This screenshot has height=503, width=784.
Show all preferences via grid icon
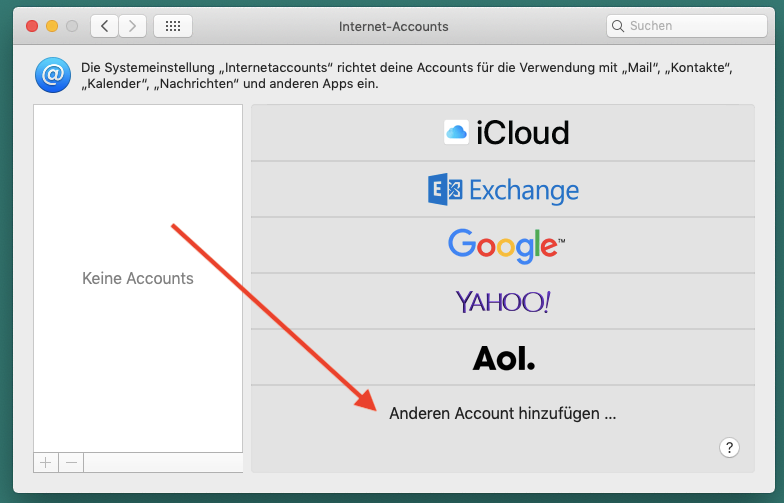pos(172,26)
